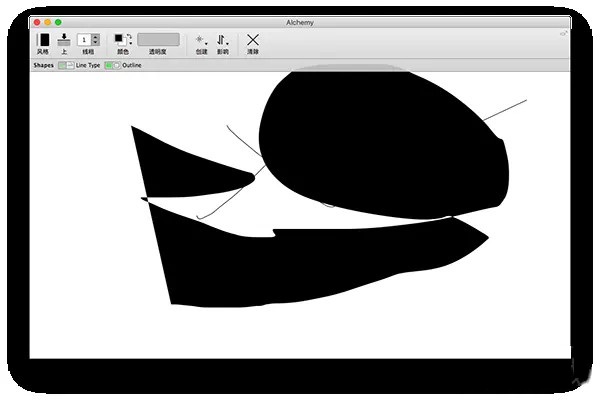Click the 线框 line width number field

(x=84, y=39)
